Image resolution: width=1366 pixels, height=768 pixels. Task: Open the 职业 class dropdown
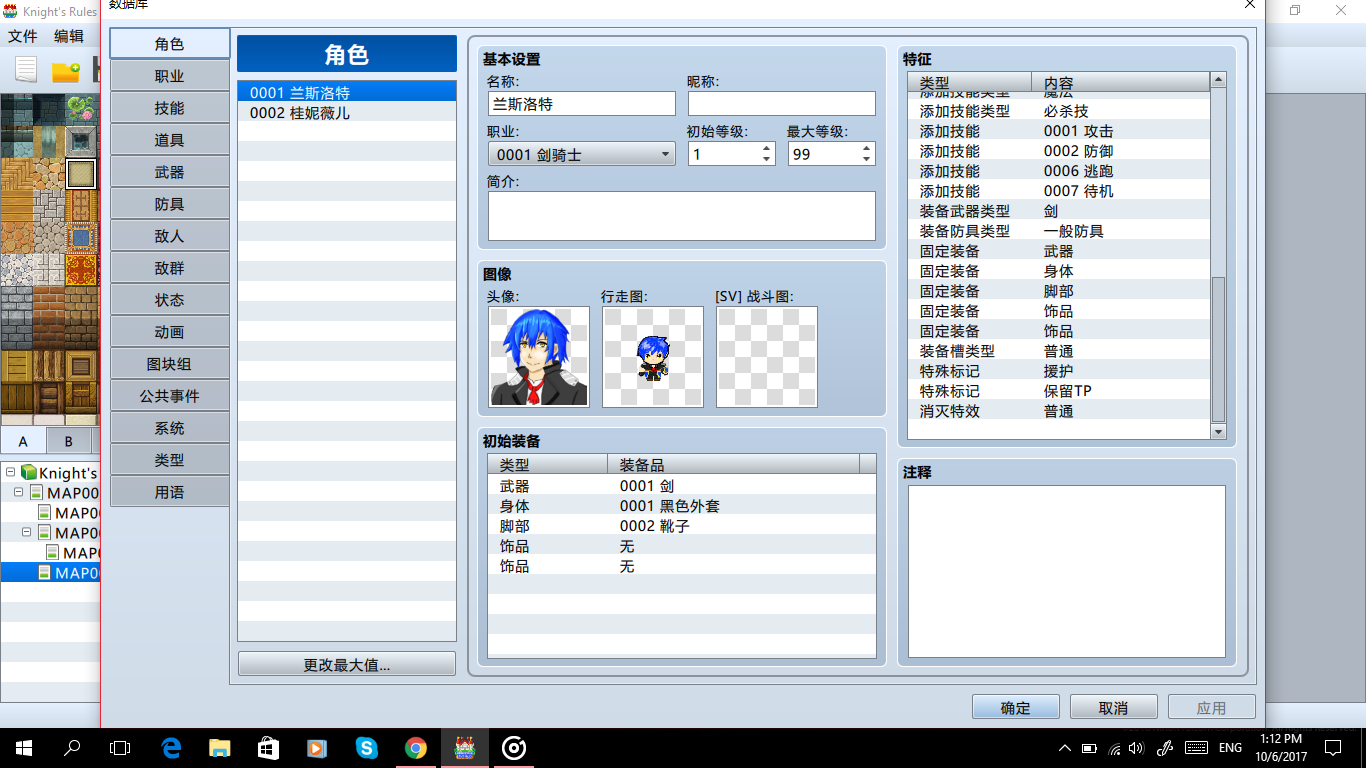(582, 154)
